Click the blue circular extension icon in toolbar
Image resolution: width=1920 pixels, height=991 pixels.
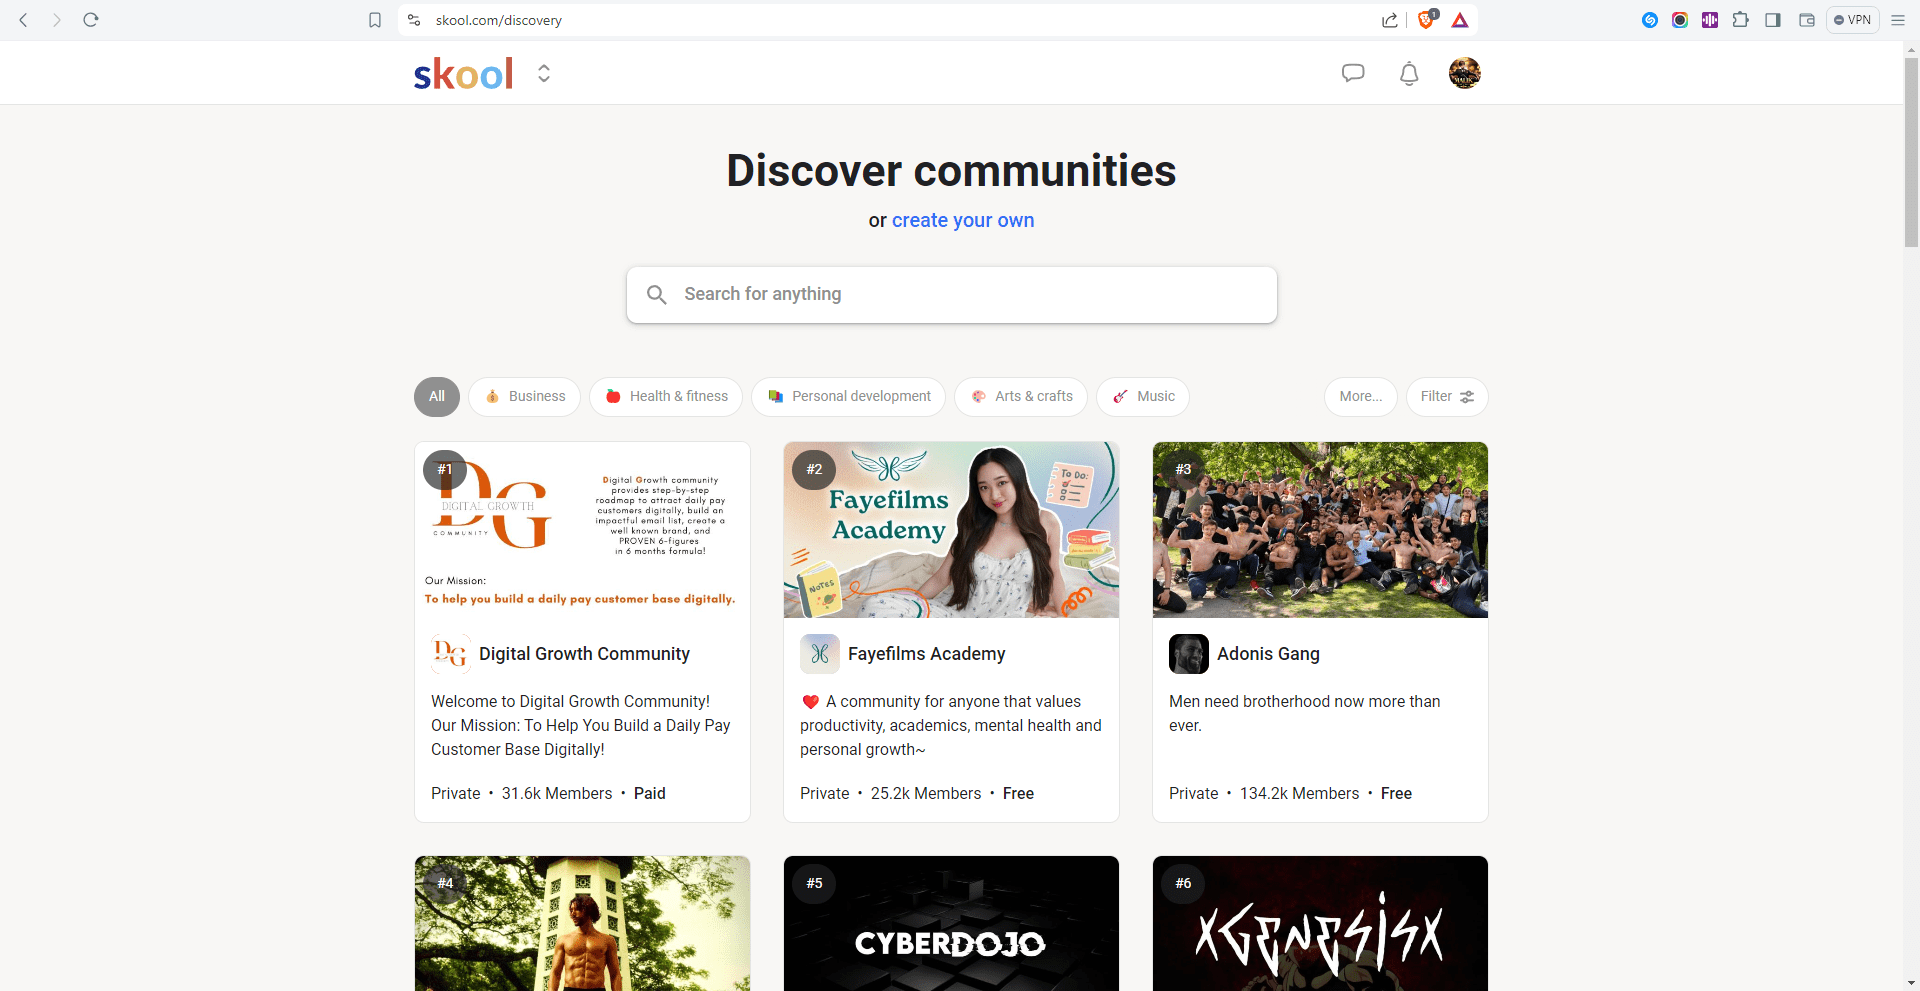1650,20
